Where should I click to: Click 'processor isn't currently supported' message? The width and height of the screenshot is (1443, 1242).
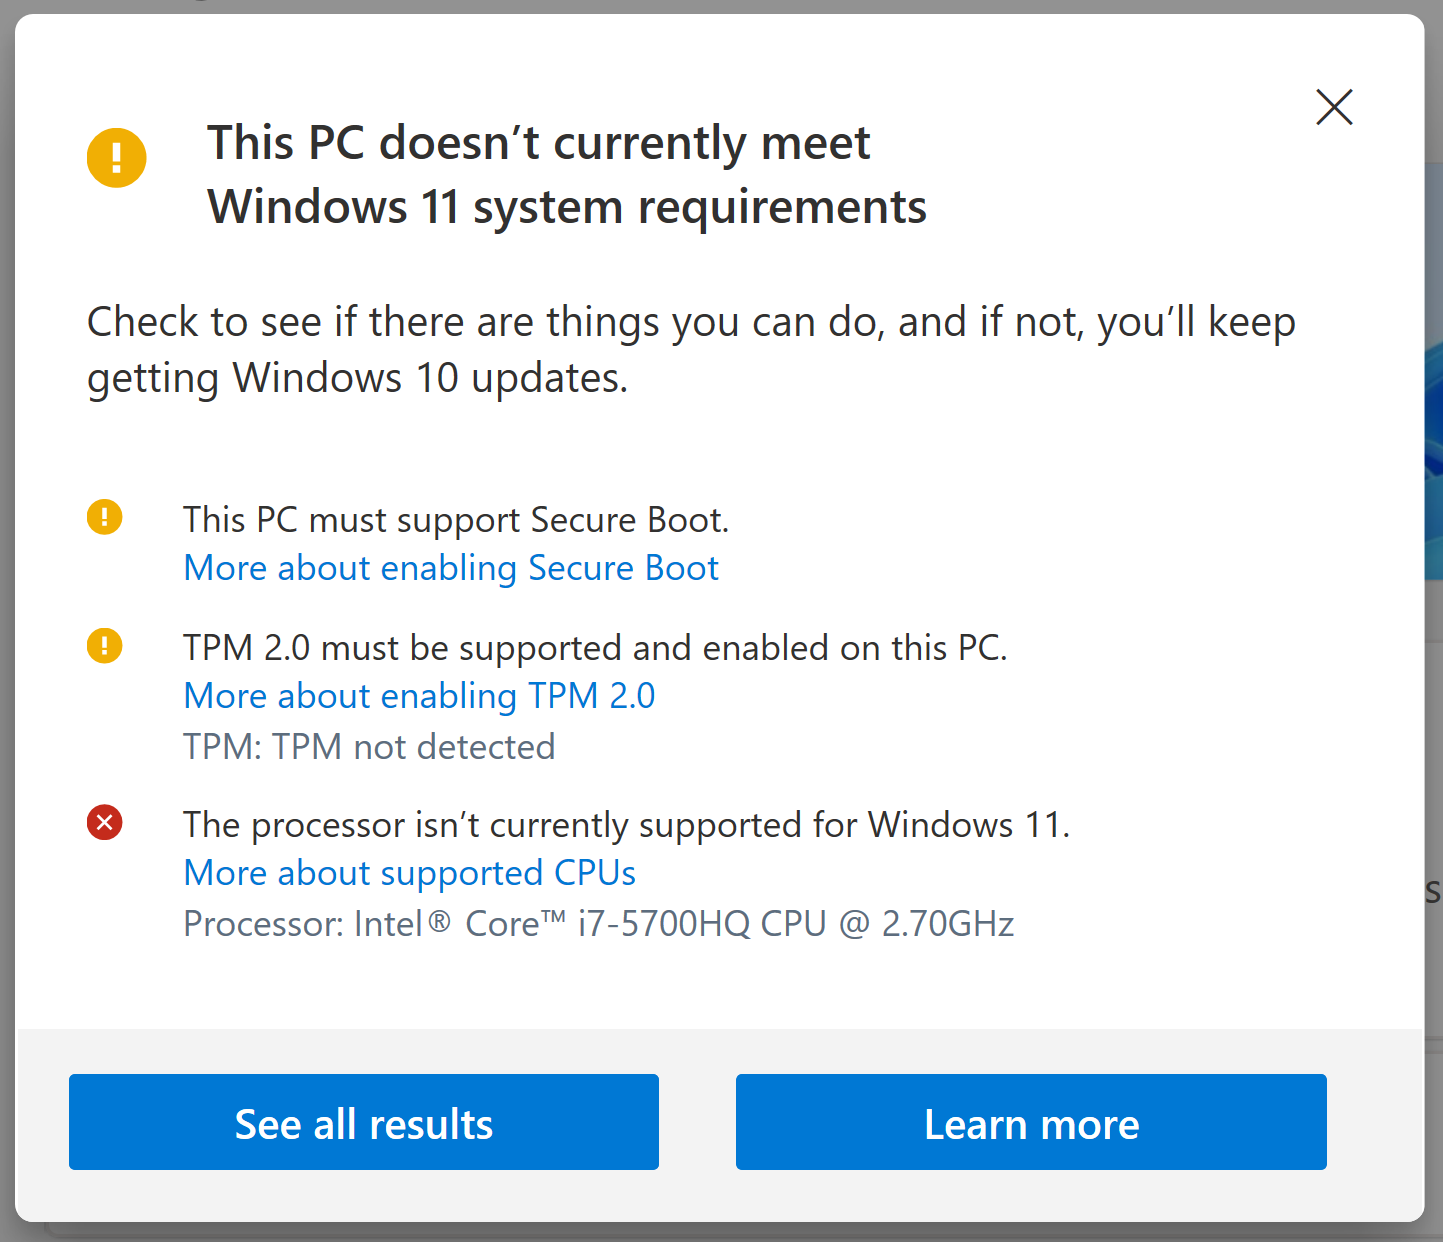point(627,825)
